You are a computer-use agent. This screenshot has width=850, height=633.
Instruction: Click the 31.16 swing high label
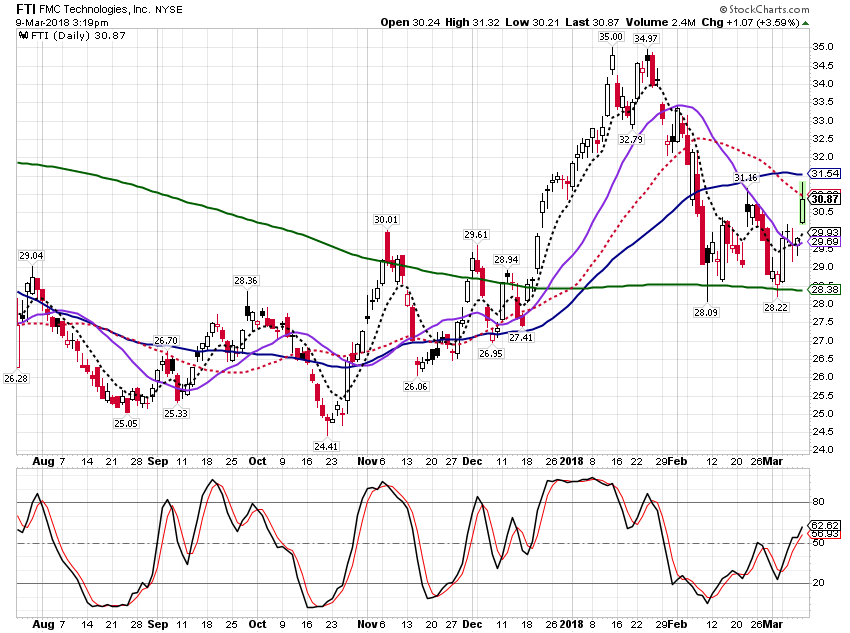[x=746, y=178]
